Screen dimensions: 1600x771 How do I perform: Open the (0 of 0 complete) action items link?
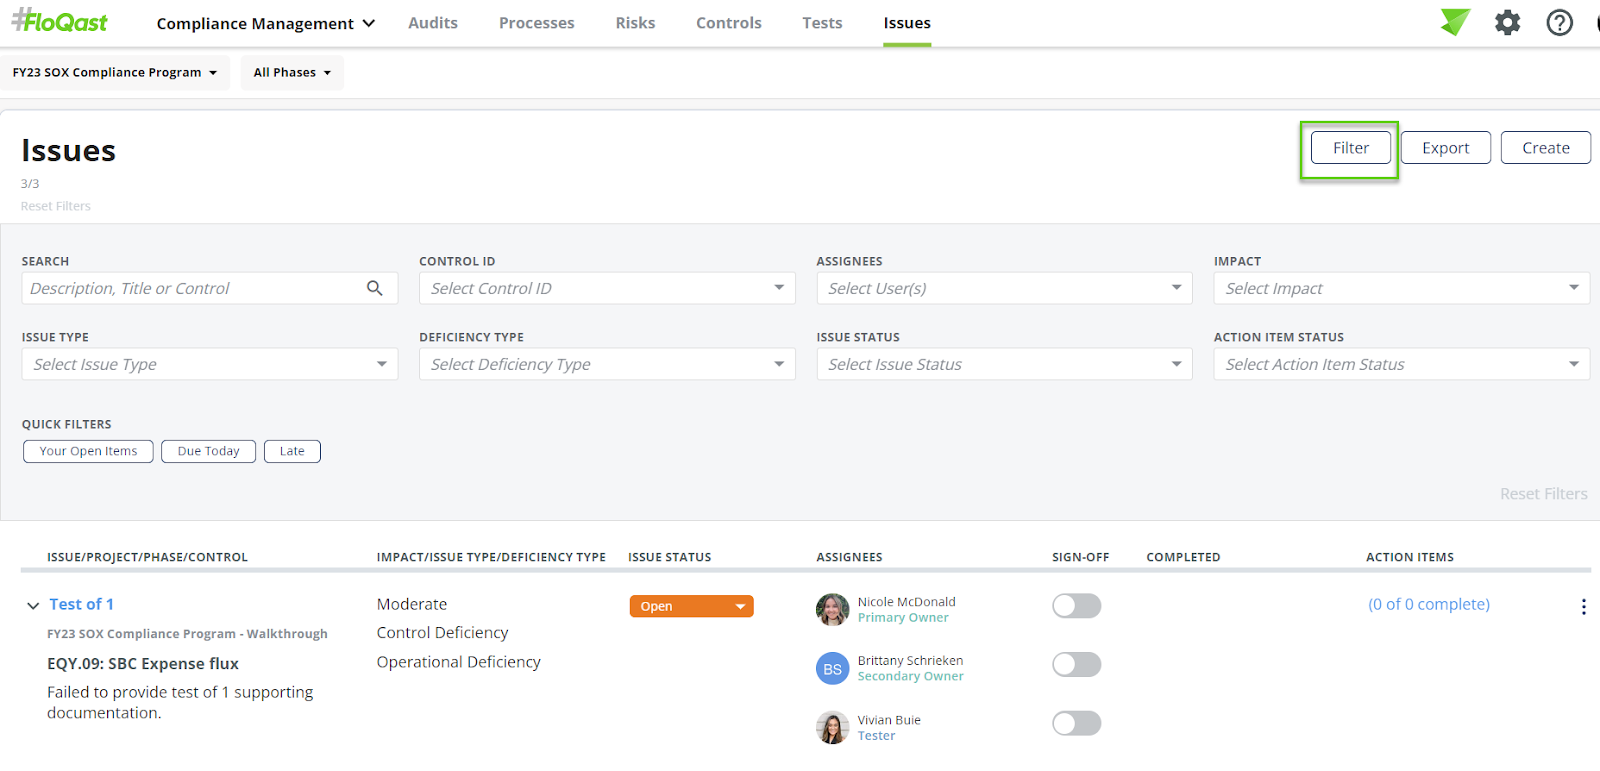(x=1429, y=604)
